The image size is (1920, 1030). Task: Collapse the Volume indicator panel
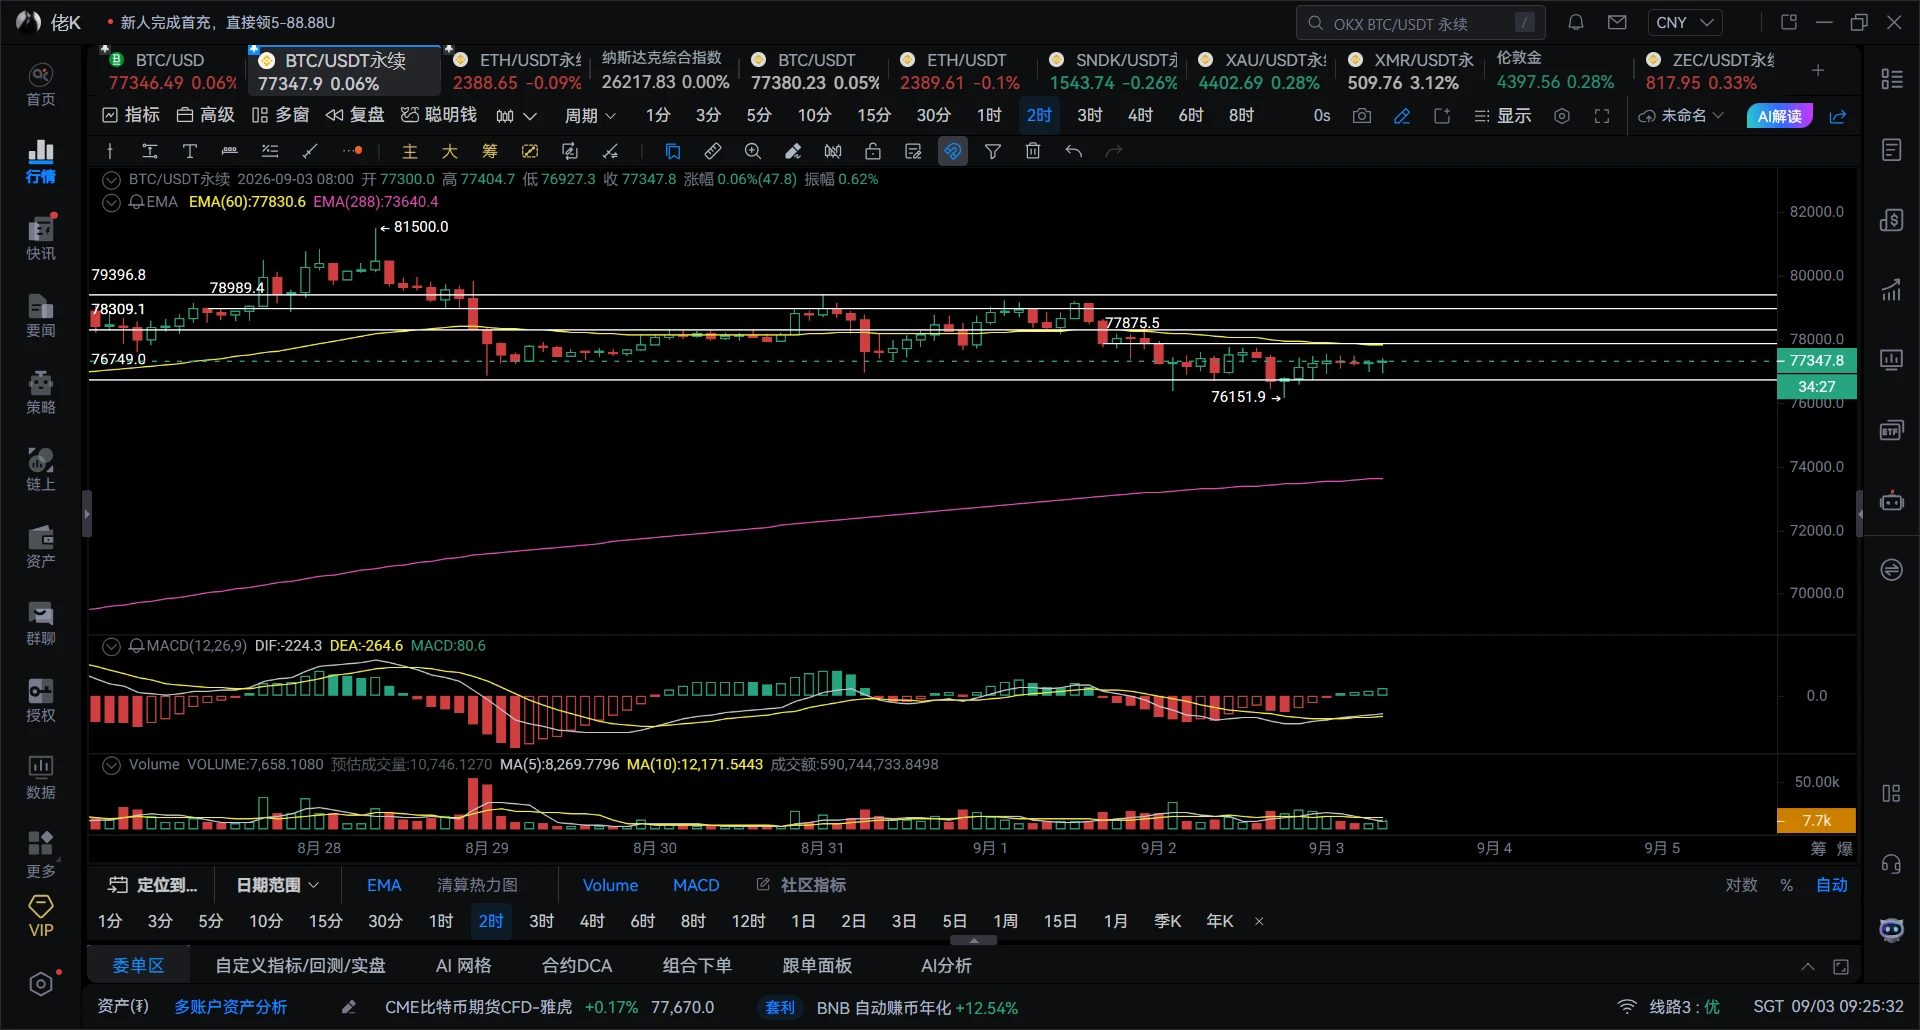tap(111, 765)
